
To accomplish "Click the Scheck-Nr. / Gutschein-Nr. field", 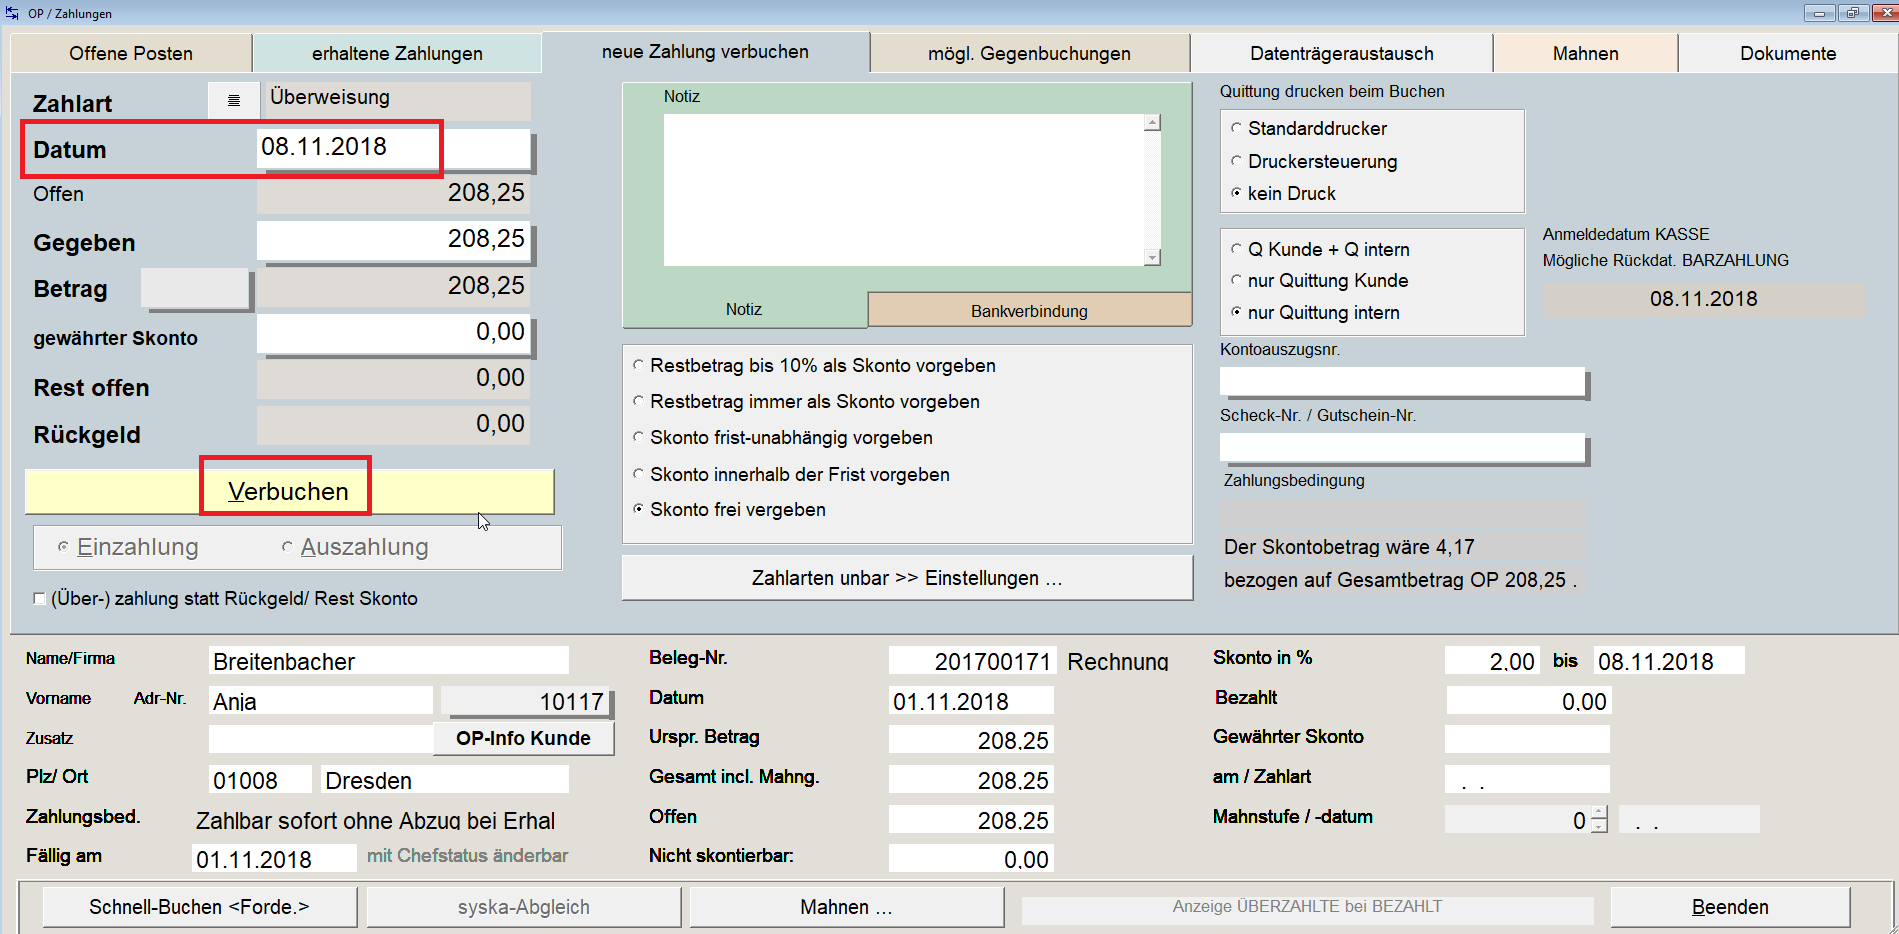I will point(1402,447).
